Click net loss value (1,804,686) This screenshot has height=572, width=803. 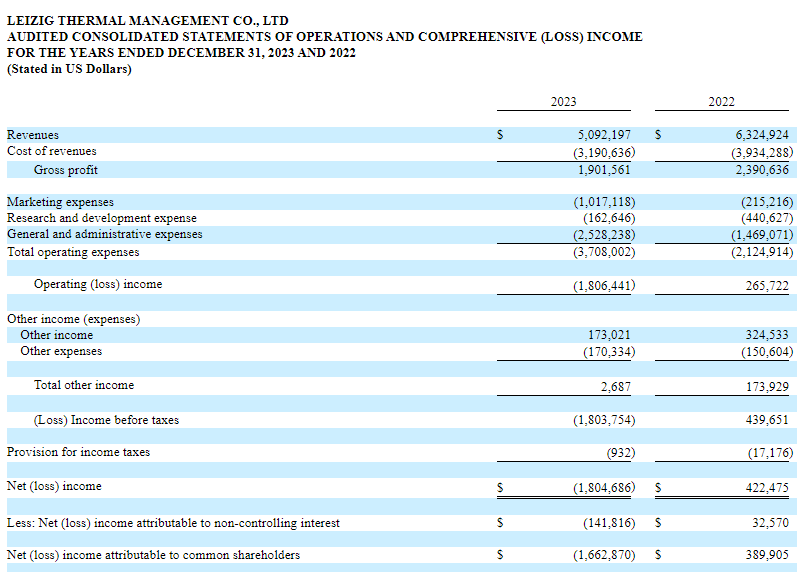[604, 488]
